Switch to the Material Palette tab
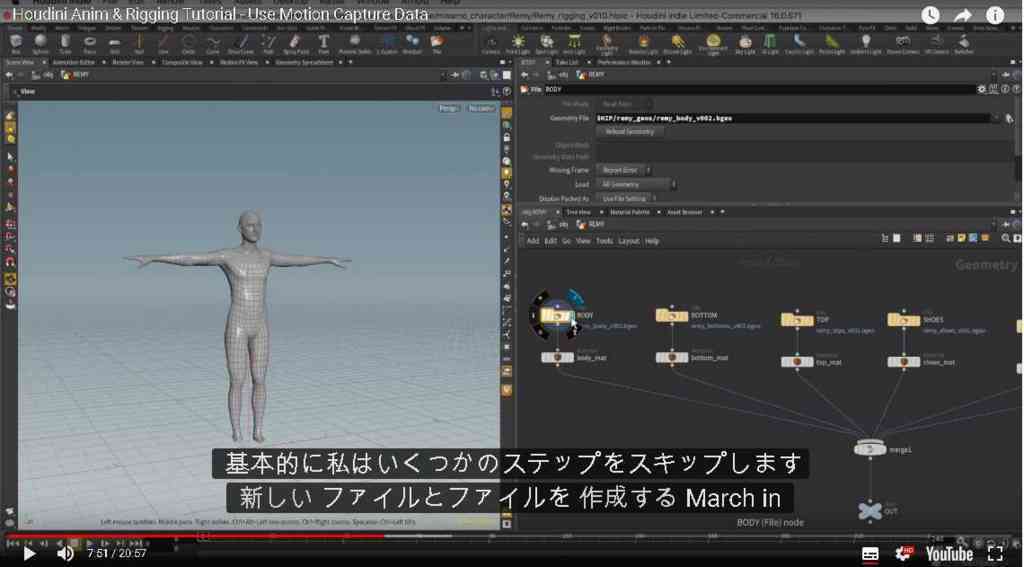 pos(630,212)
